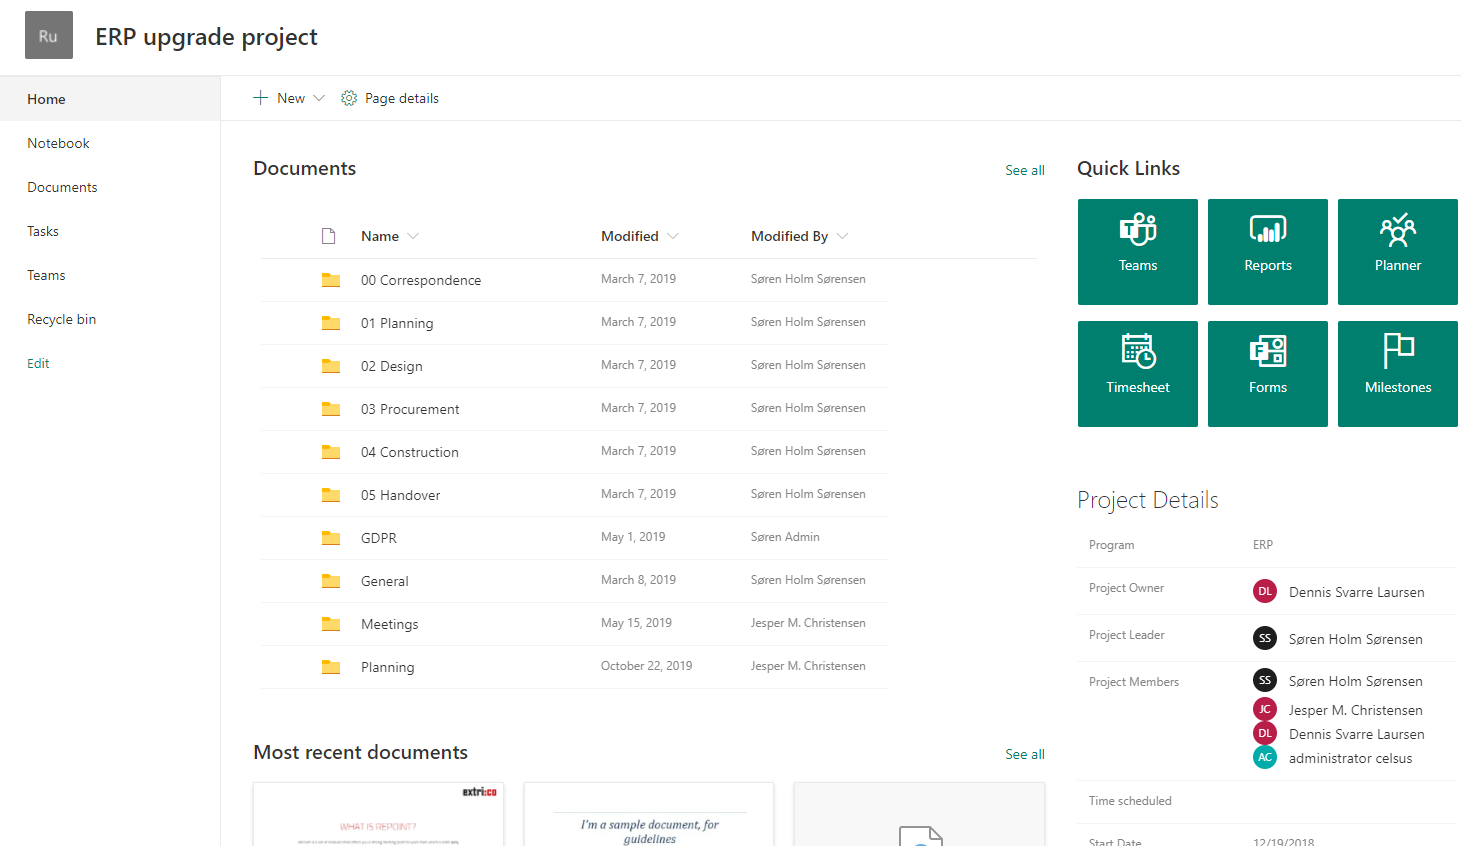Launch the Planner quick link tile
The width and height of the screenshot is (1461, 846).
tap(1397, 251)
